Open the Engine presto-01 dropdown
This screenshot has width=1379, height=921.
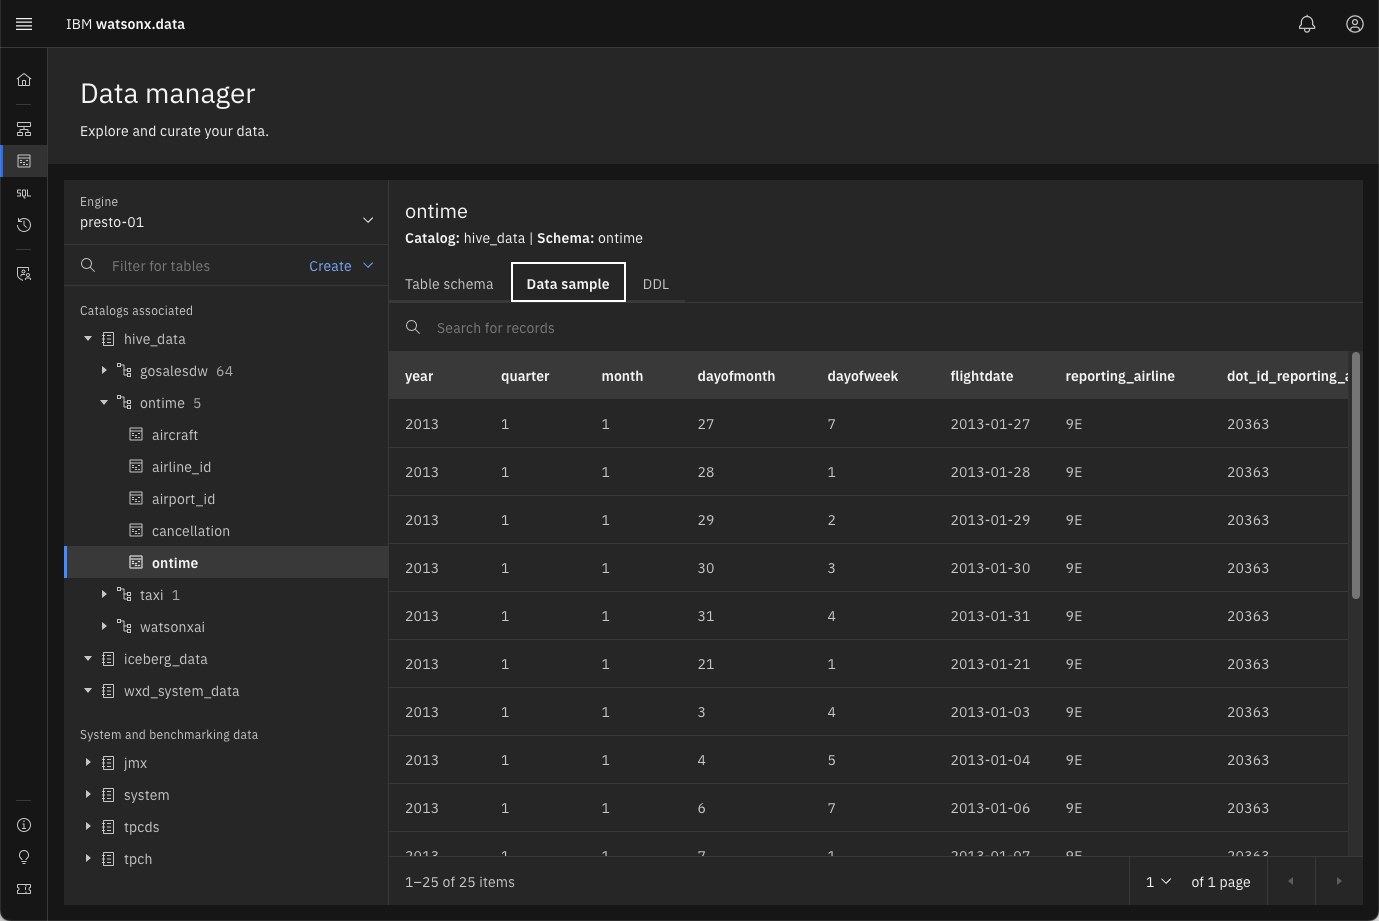(x=226, y=213)
